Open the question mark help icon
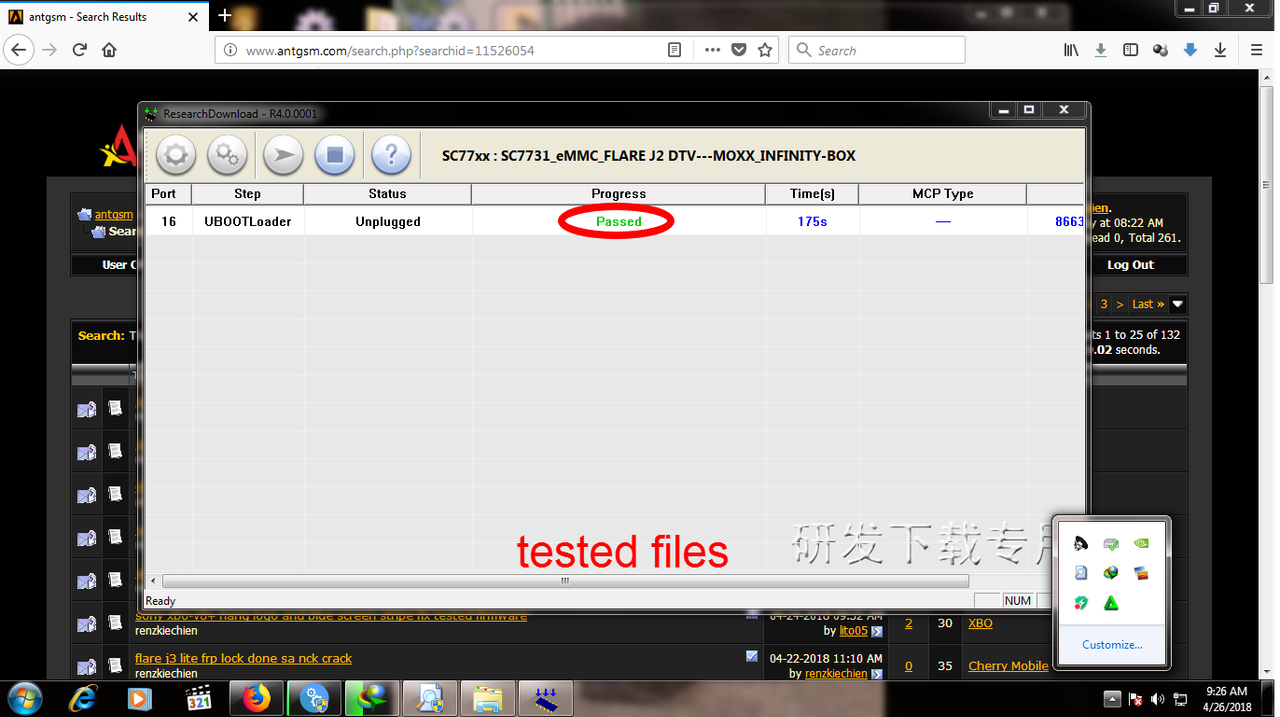1280x717 pixels. (x=391, y=155)
